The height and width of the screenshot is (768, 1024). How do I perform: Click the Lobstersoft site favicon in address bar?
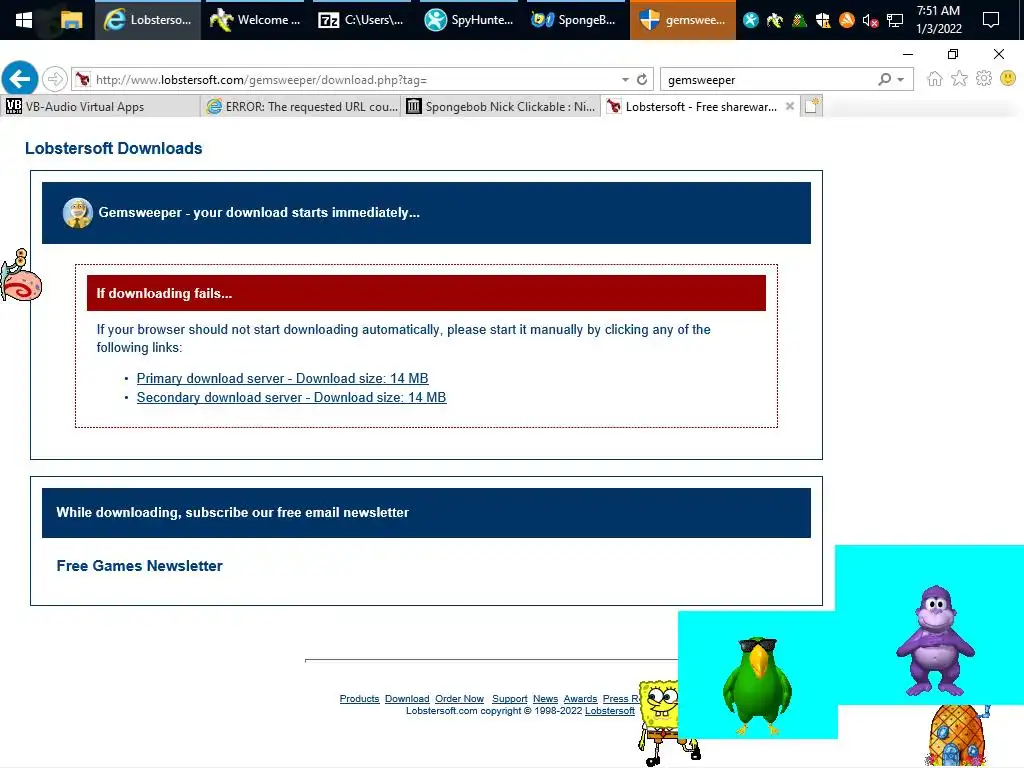83,80
